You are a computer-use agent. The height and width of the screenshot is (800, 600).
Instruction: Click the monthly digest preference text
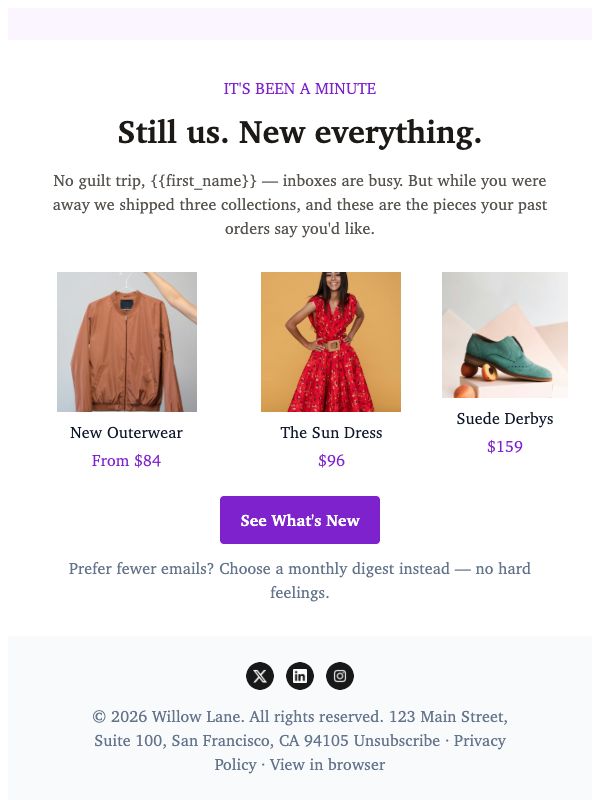point(299,581)
